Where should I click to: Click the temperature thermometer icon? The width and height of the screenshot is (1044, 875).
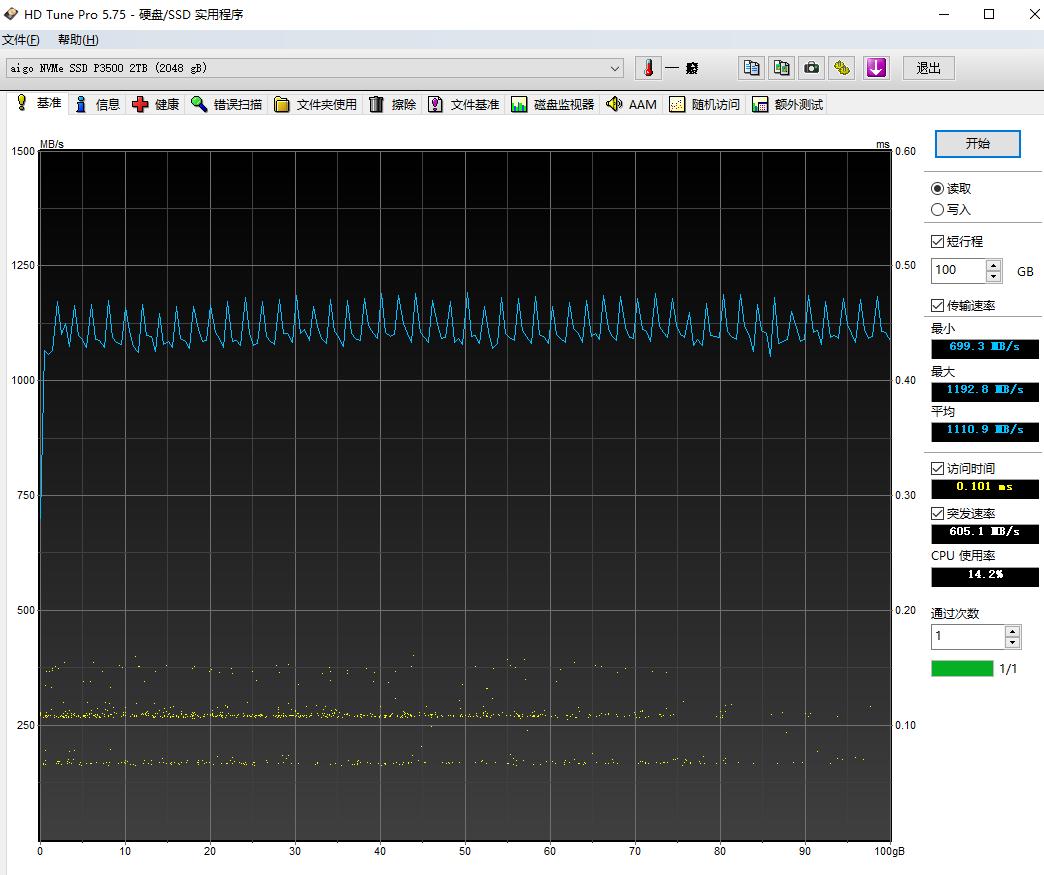[648, 68]
